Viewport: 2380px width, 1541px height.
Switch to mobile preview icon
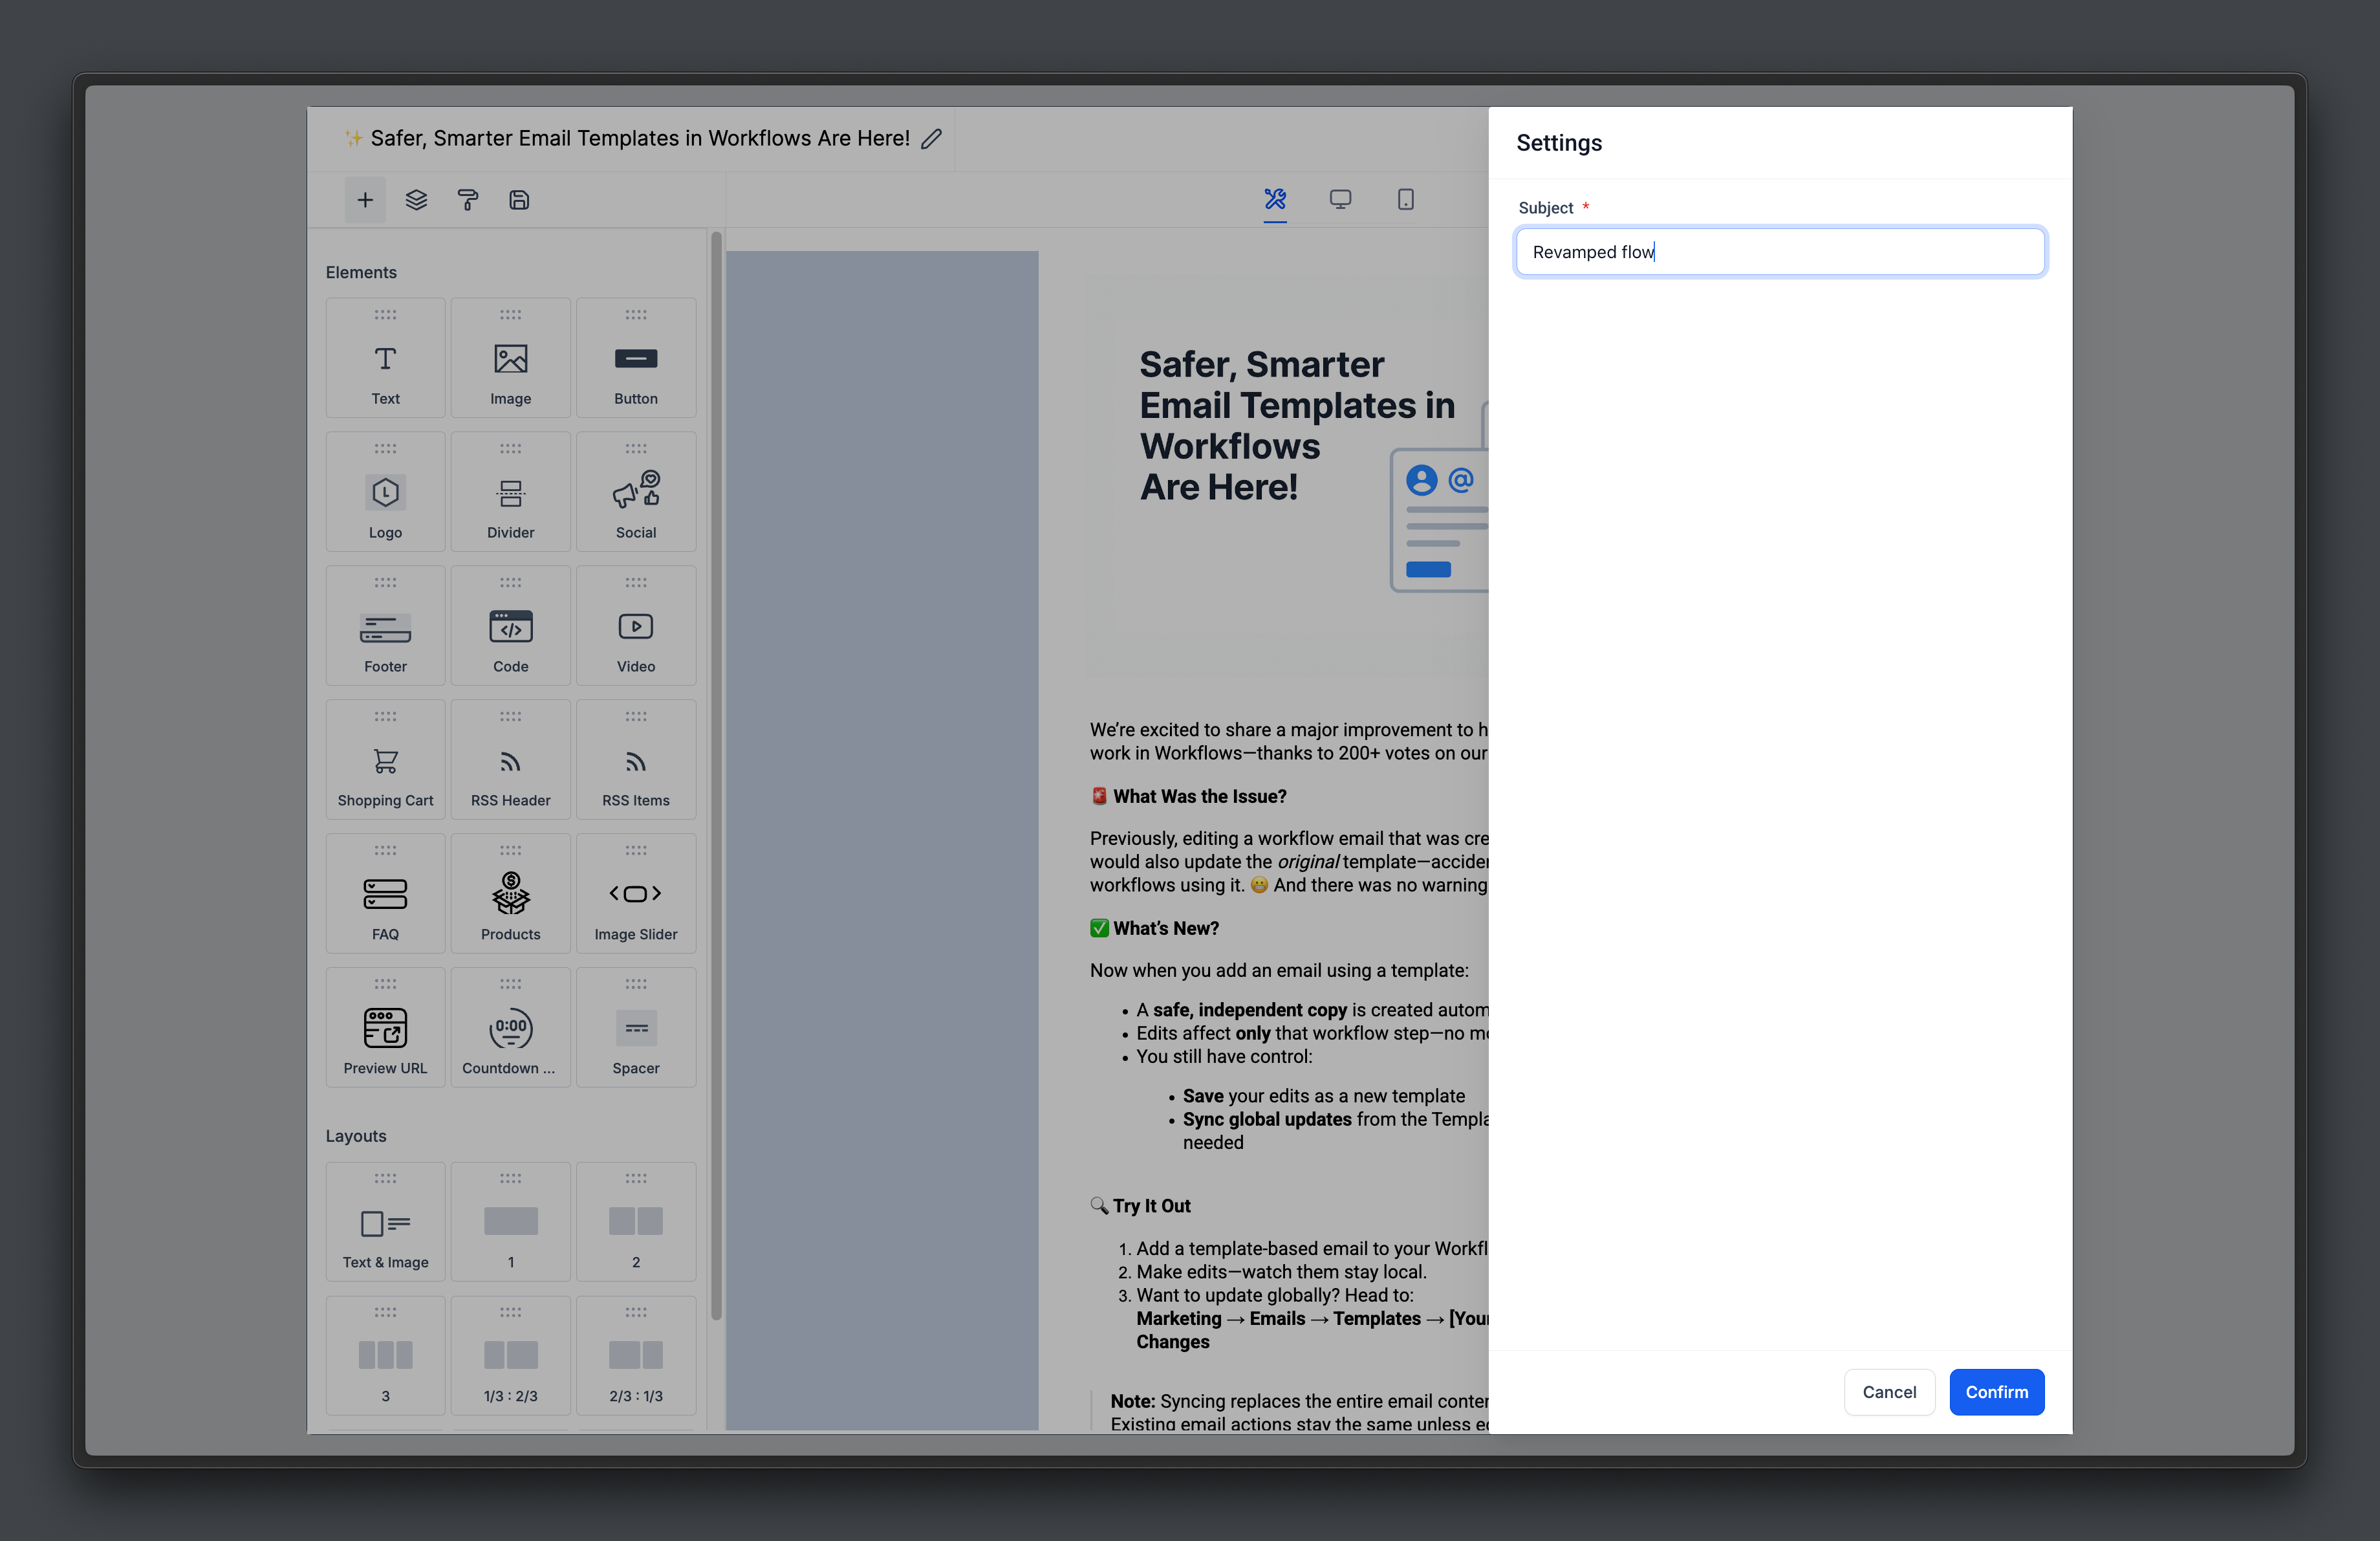(1405, 199)
